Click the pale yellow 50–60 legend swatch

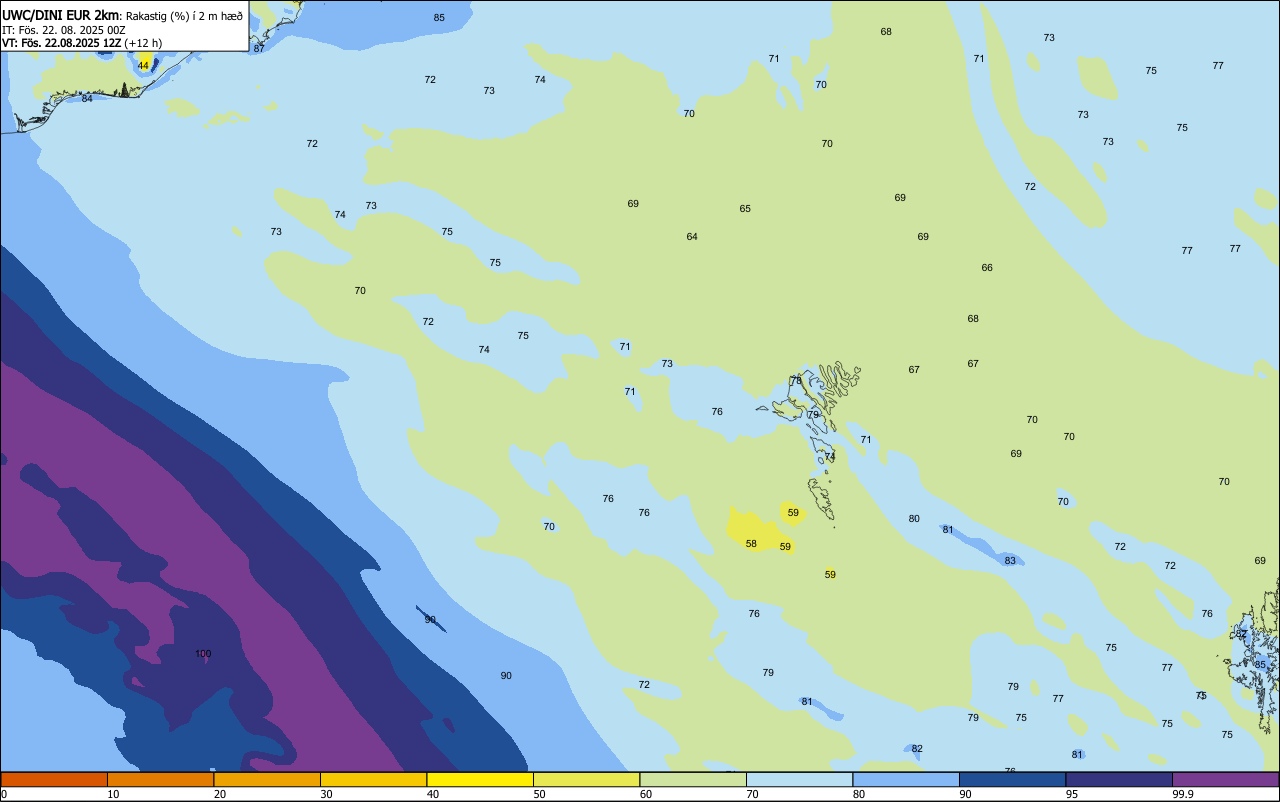click(x=586, y=779)
